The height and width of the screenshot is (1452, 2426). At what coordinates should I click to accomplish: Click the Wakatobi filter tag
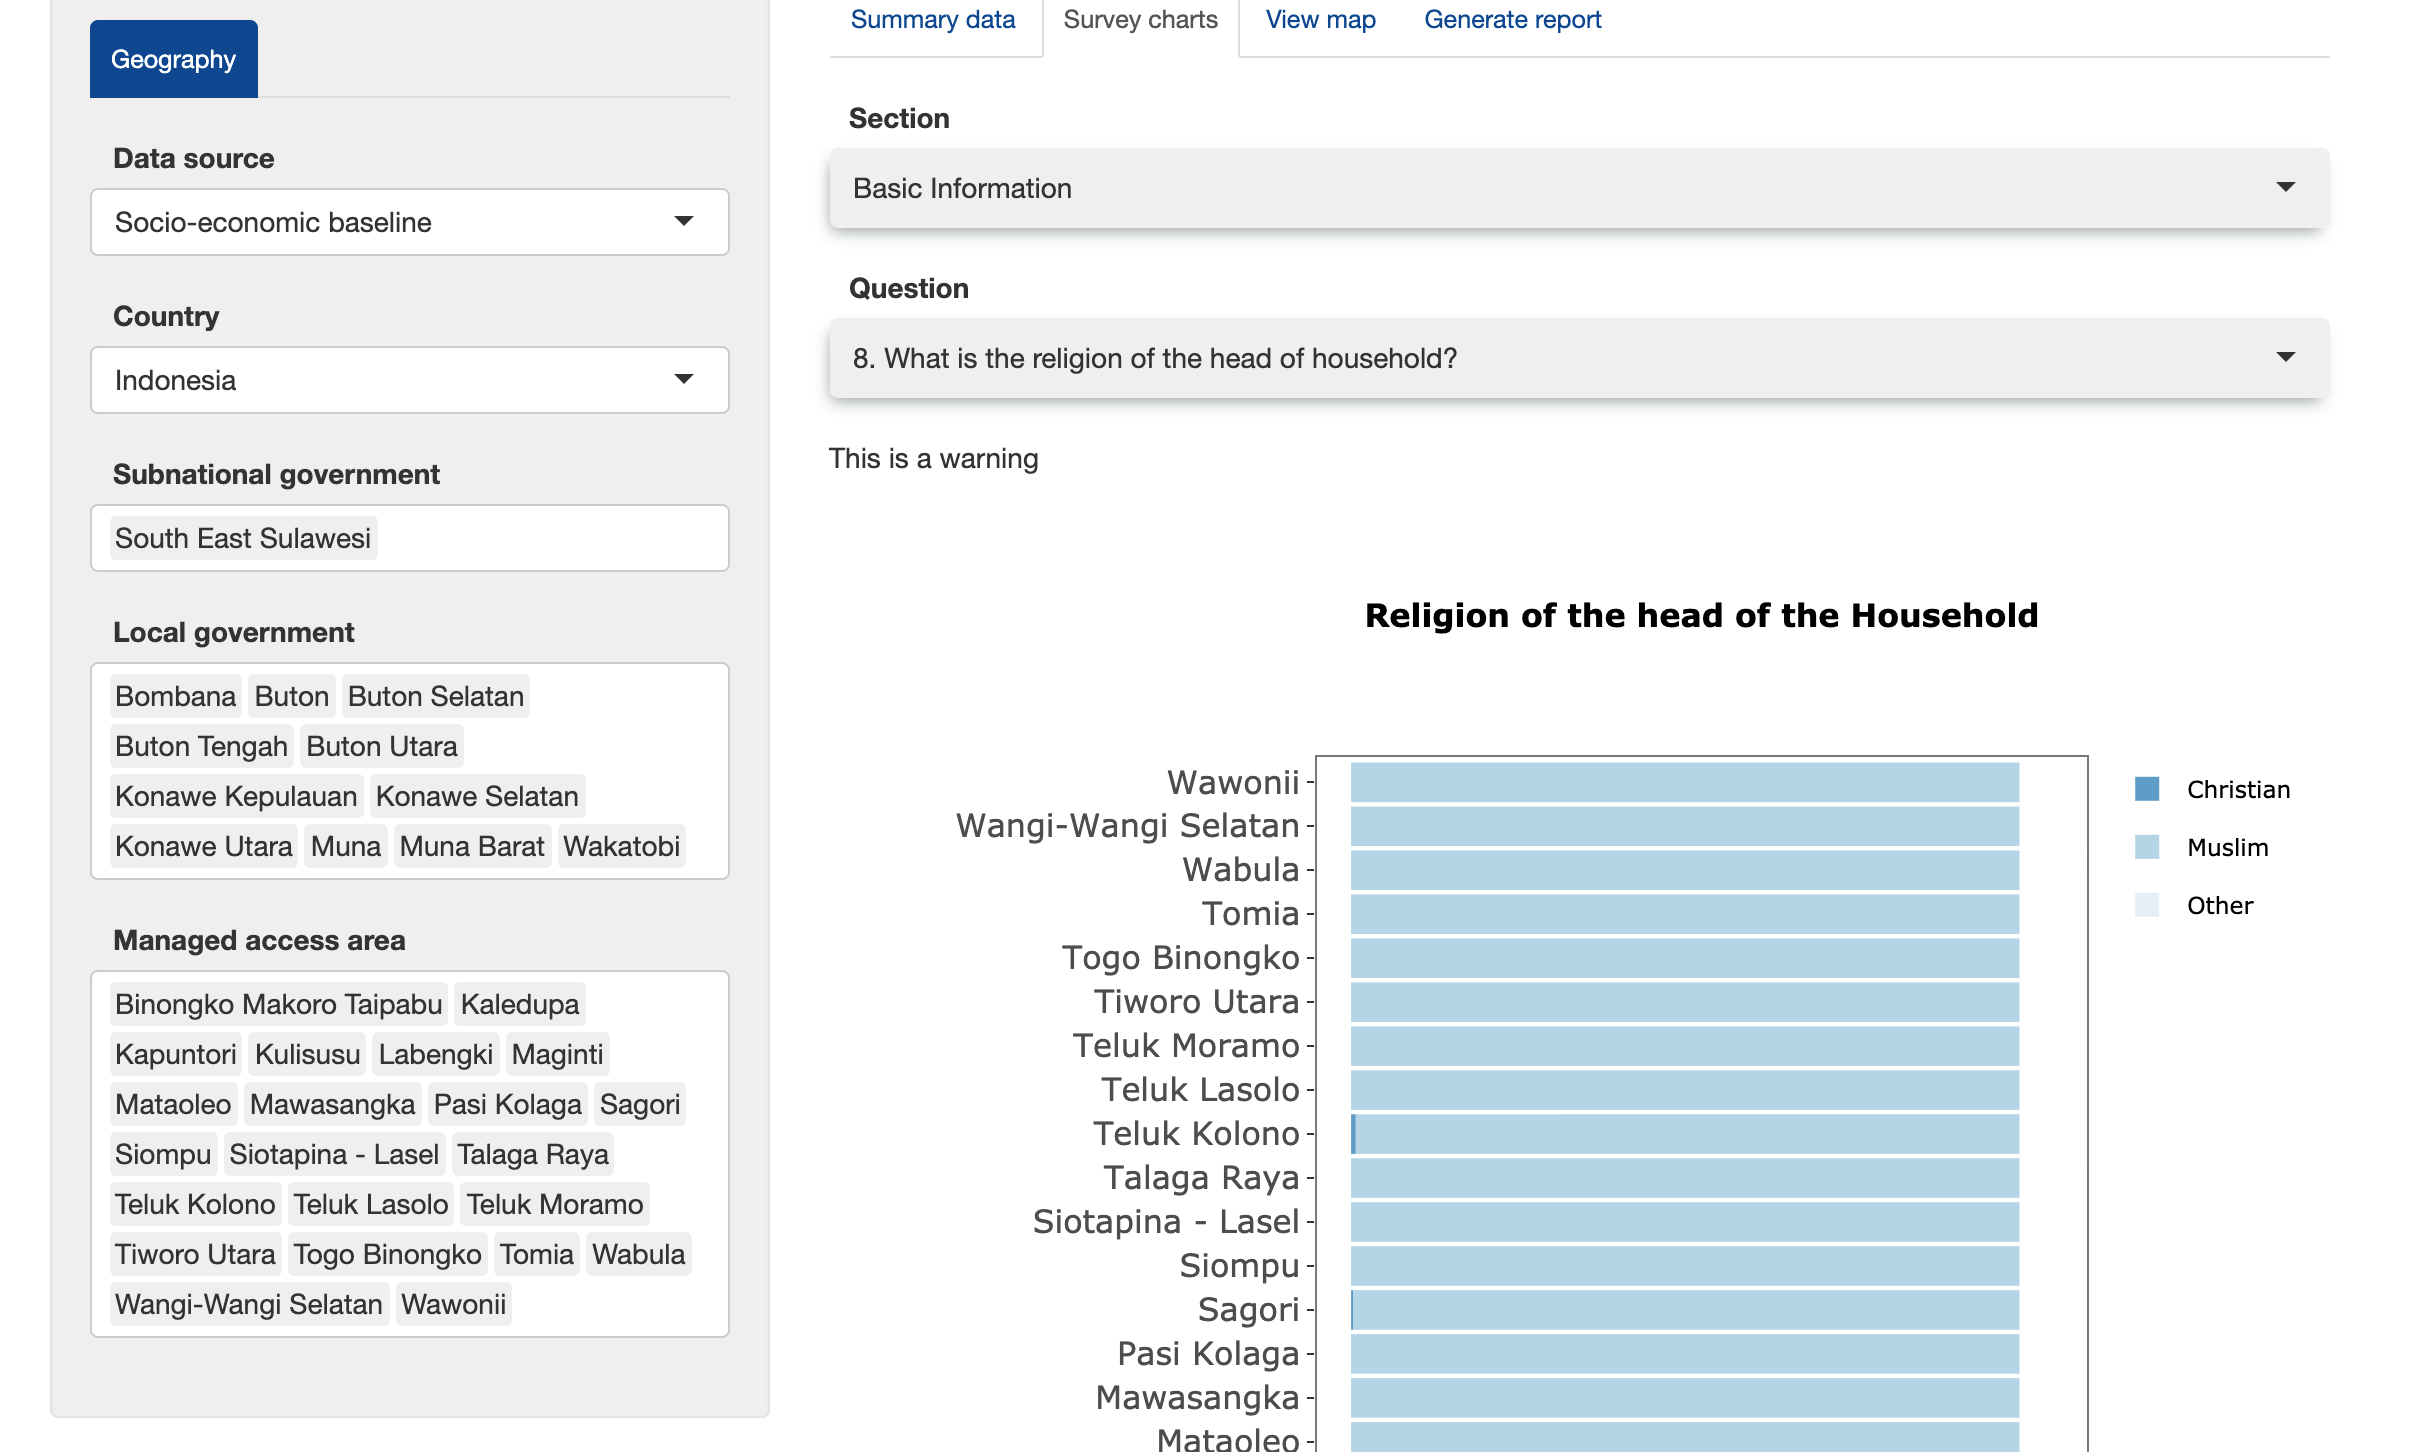click(x=621, y=846)
